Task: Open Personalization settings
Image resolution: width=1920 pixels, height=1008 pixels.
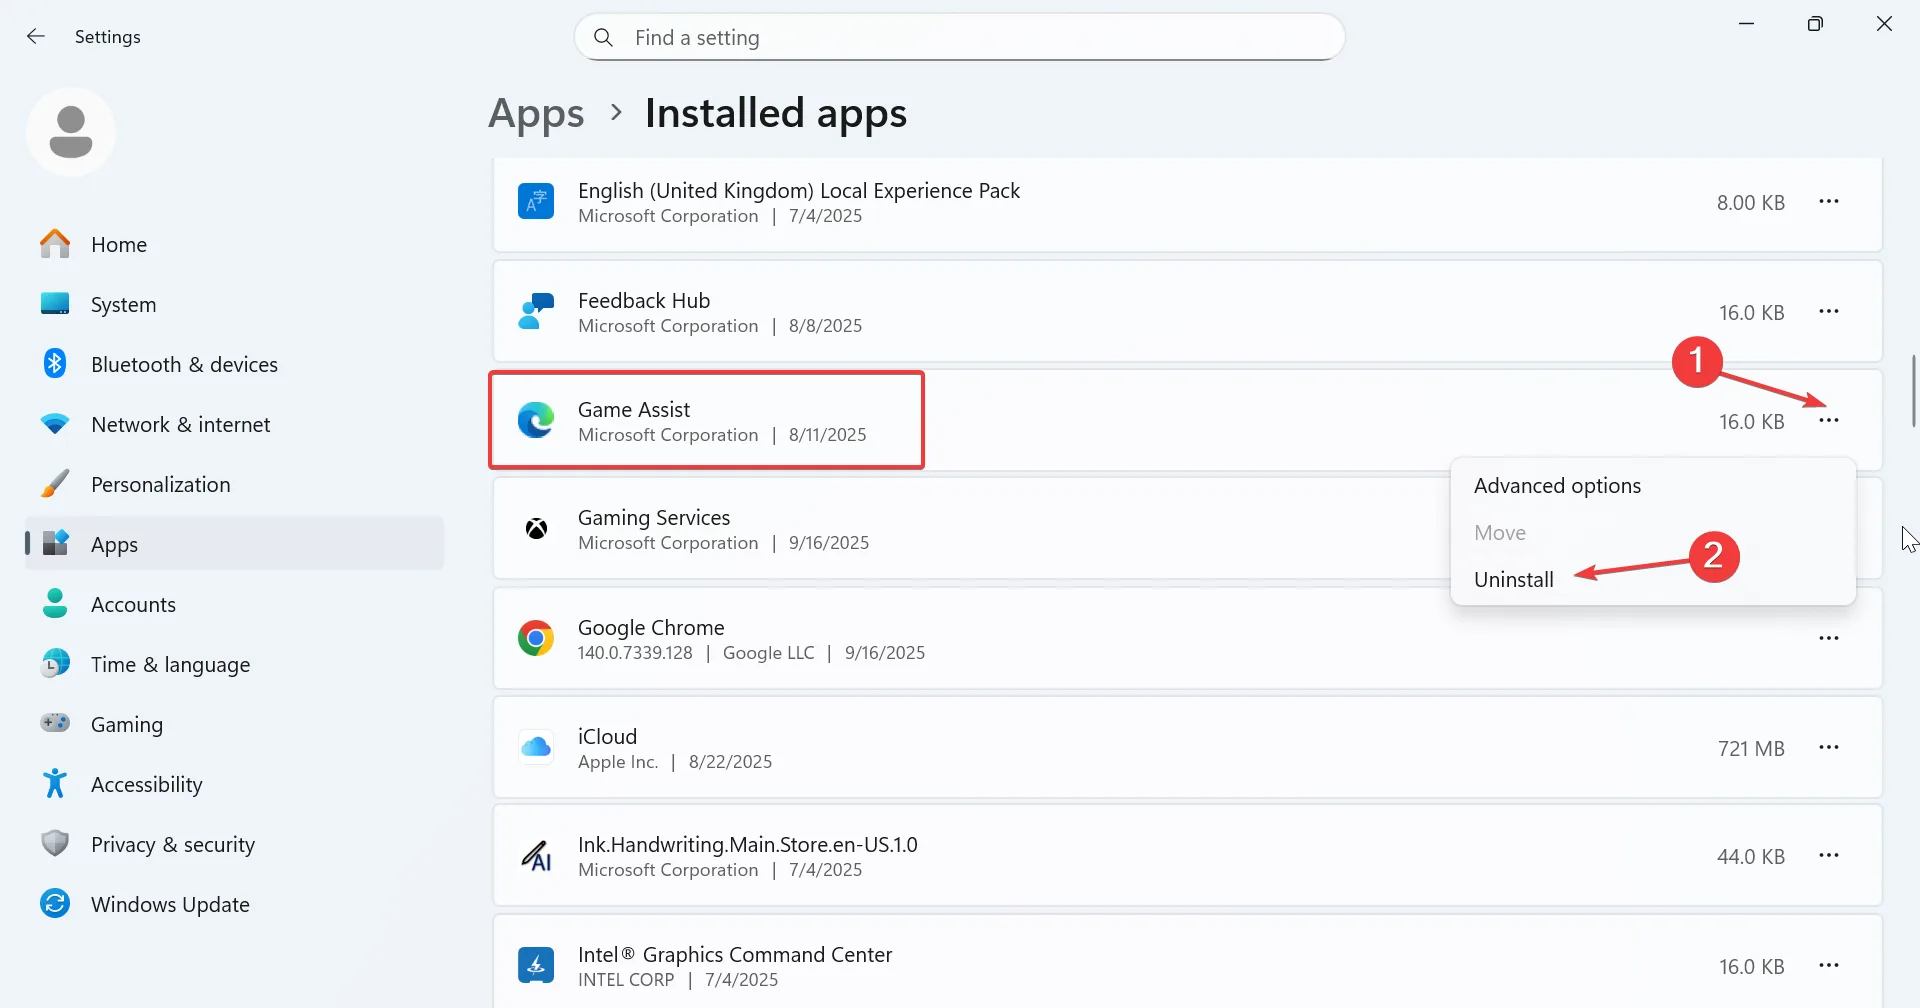Action: pyautogui.click(x=160, y=483)
